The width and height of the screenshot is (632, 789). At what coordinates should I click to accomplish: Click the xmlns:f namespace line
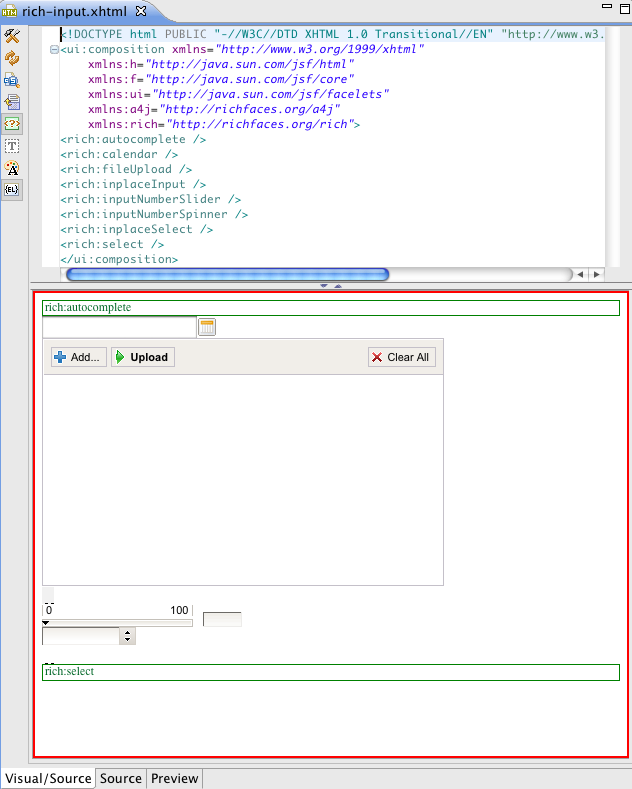pos(221,80)
